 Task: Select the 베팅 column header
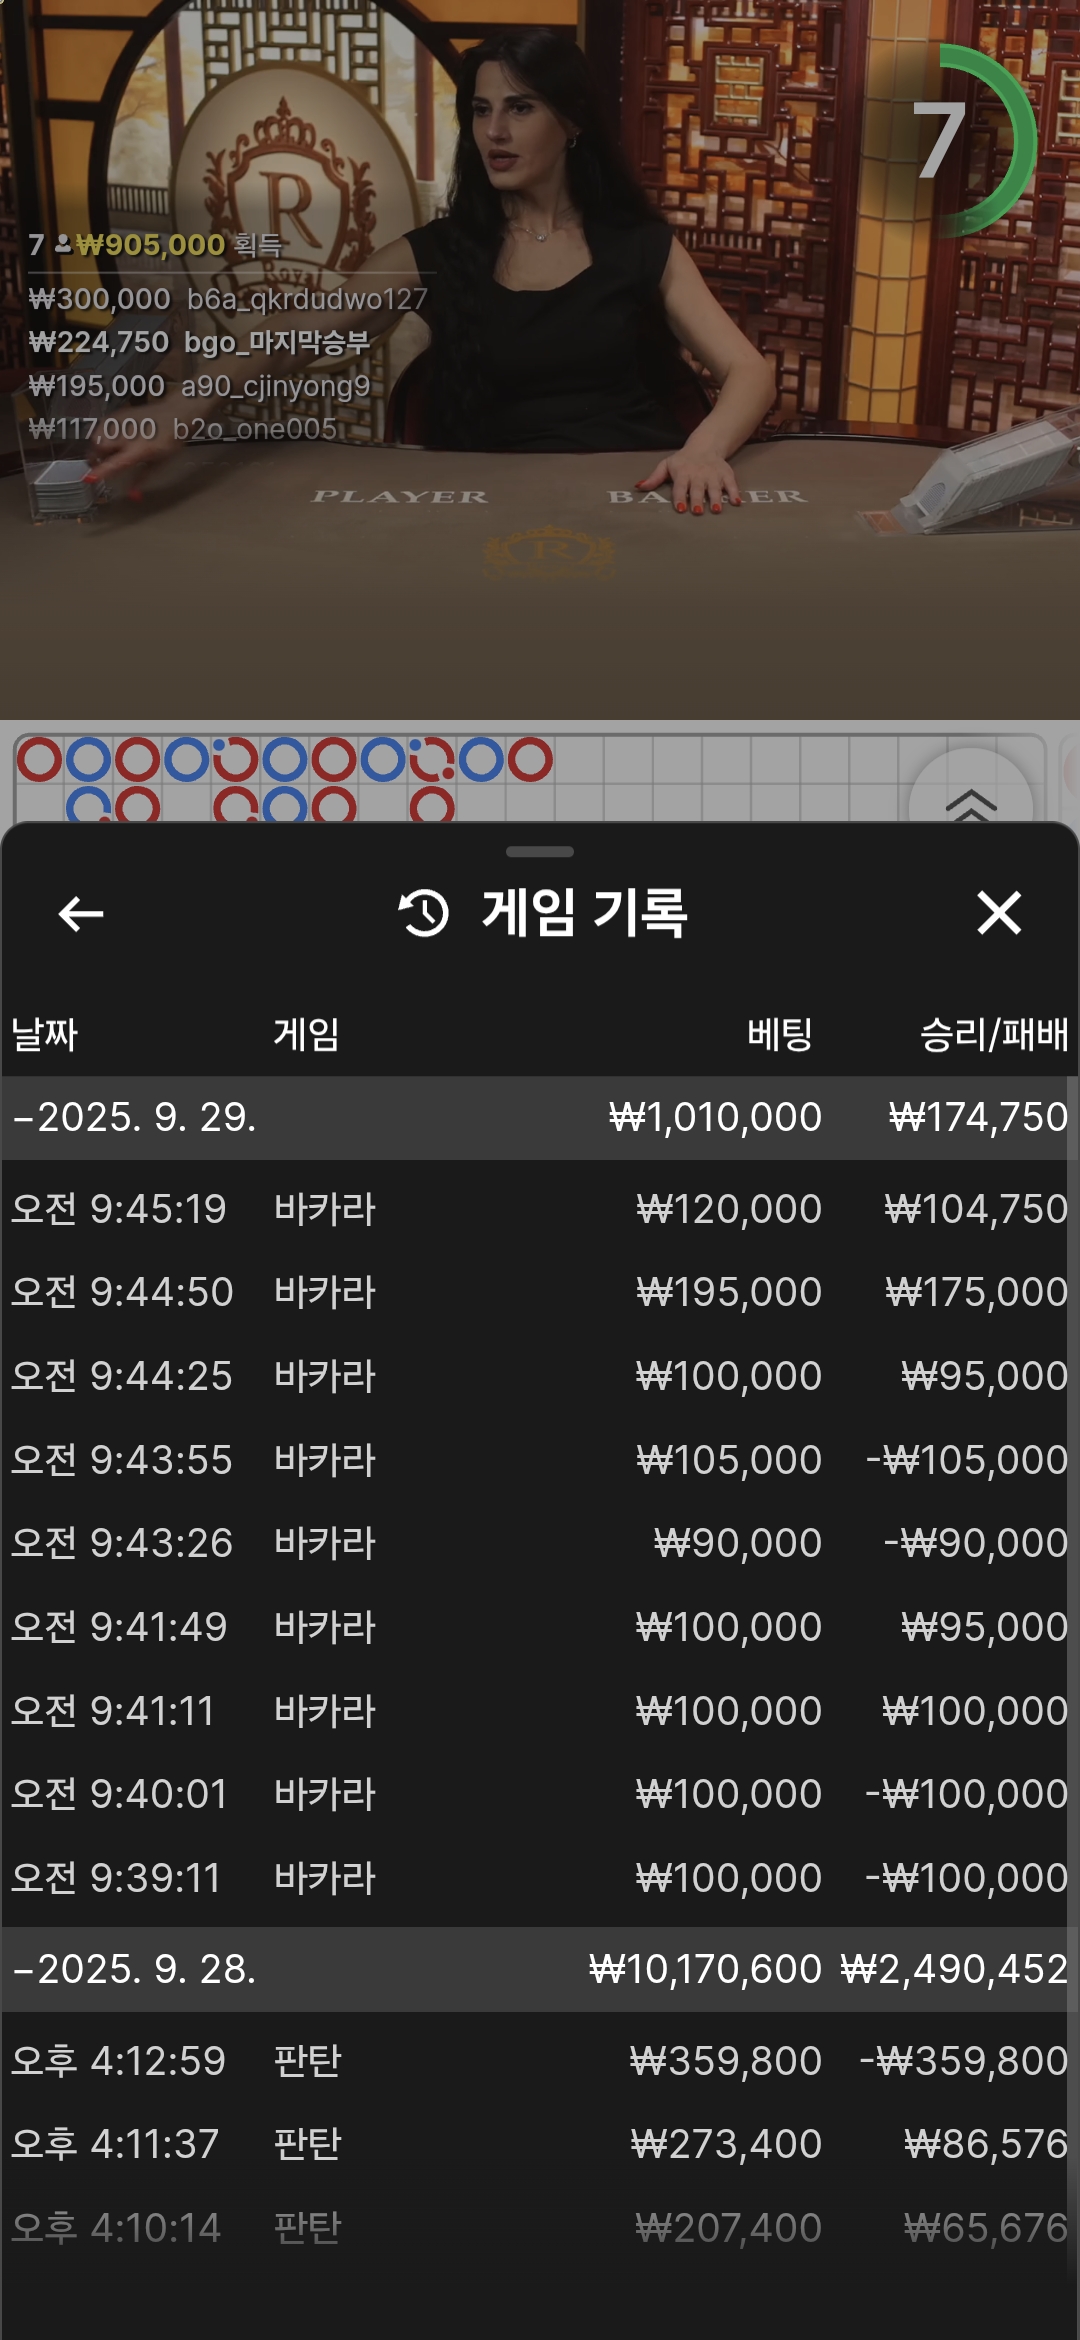coord(780,1034)
